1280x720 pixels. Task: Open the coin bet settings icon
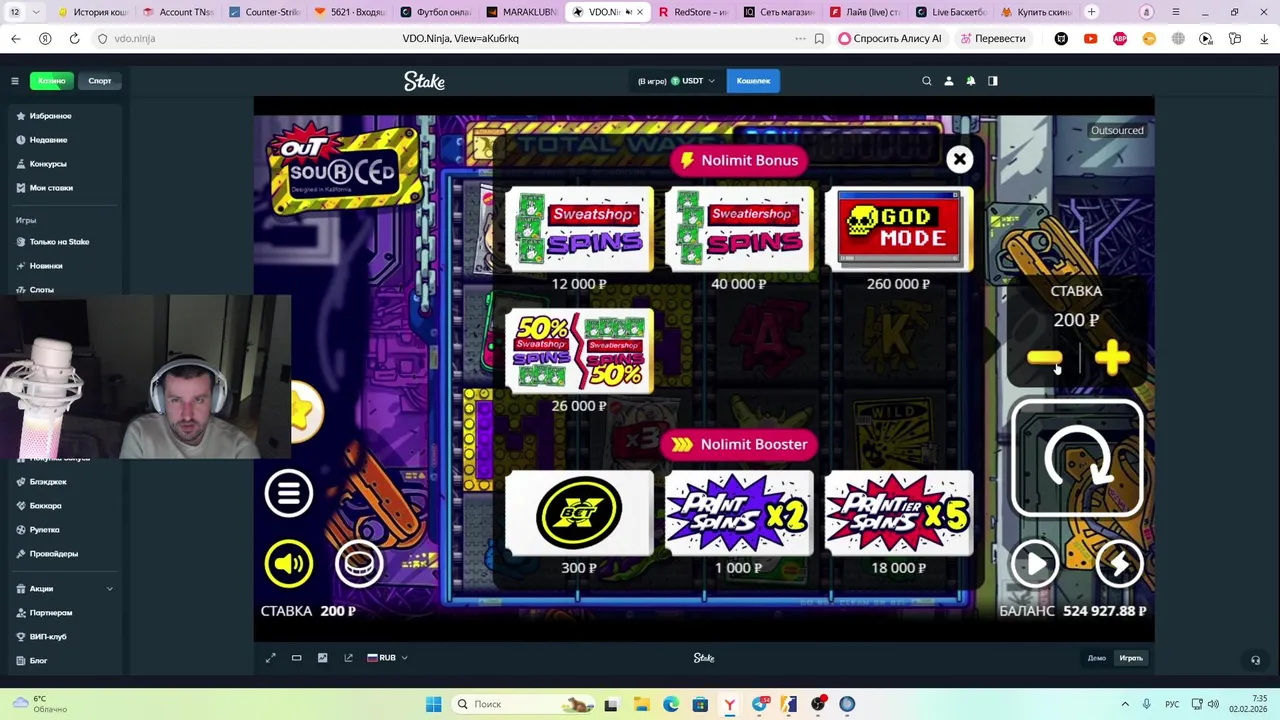point(359,564)
